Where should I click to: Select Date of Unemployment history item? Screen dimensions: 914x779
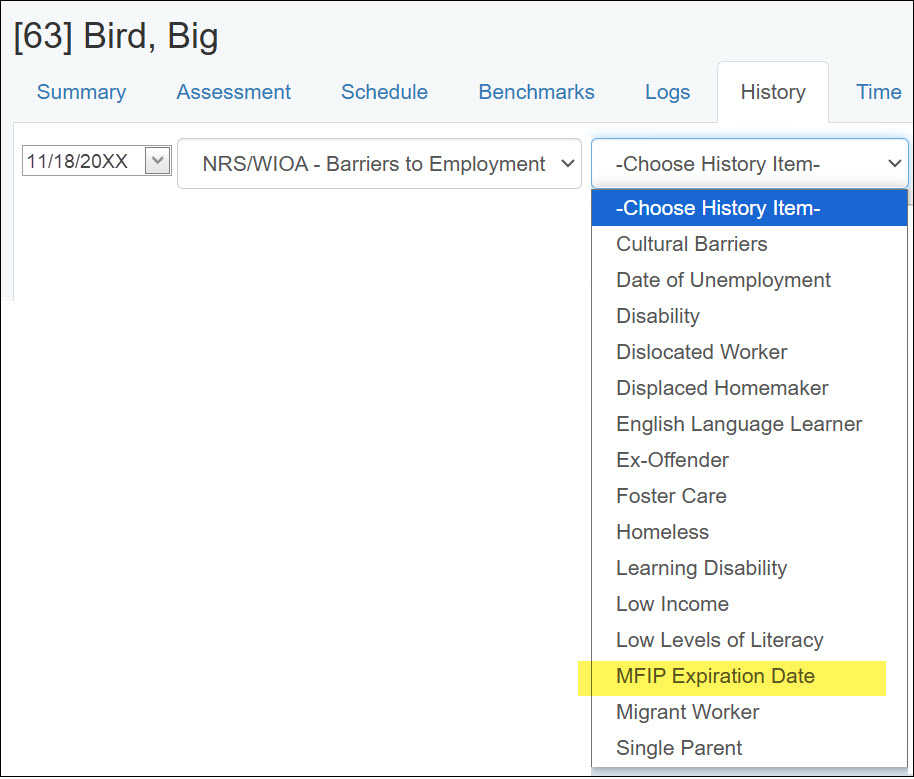(x=723, y=280)
